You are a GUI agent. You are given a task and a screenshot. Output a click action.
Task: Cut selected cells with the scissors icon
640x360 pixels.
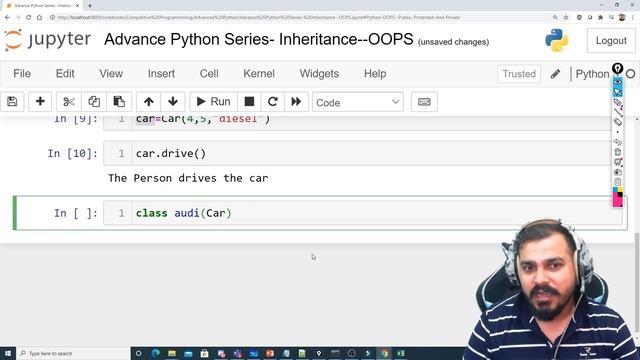(69, 102)
